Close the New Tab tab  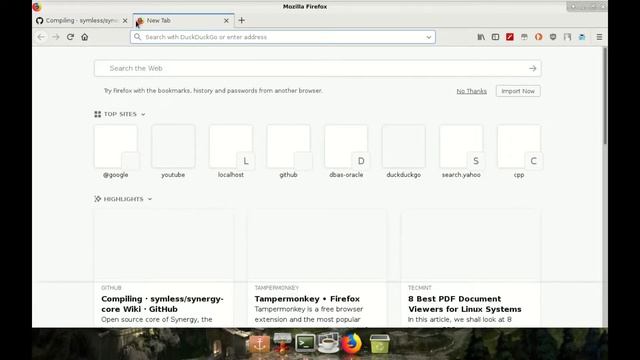tap(227, 20)
